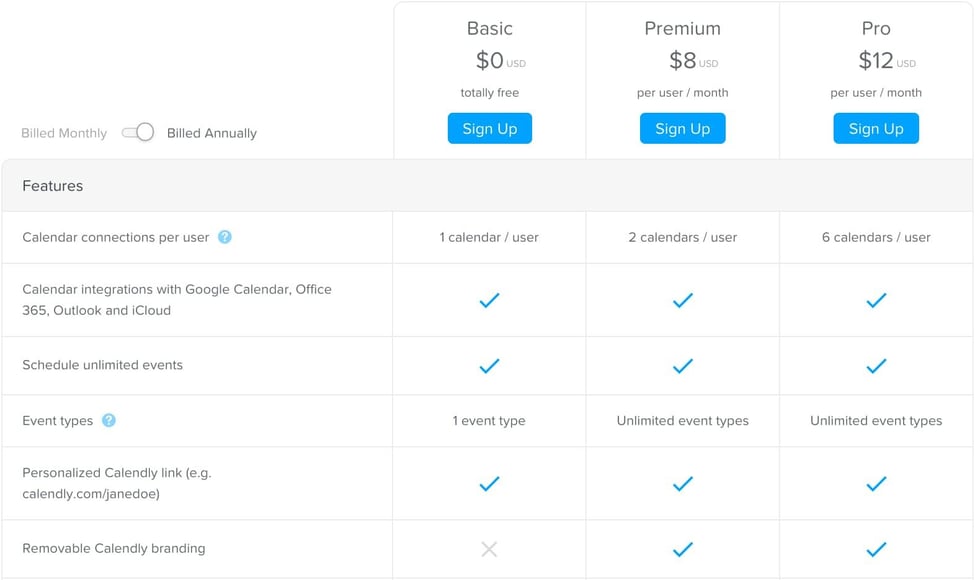Click help icon next to Event types

109,421
